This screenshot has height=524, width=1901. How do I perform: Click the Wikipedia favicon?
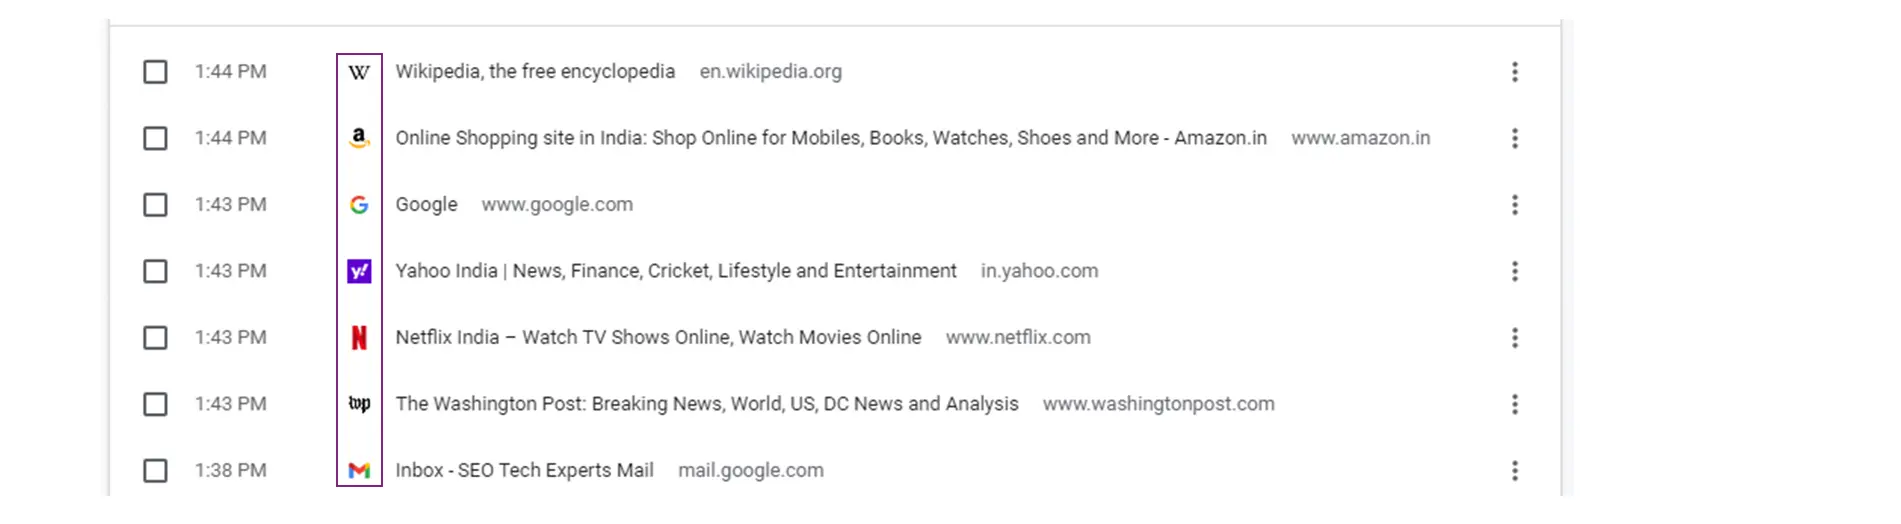[359, 72]
